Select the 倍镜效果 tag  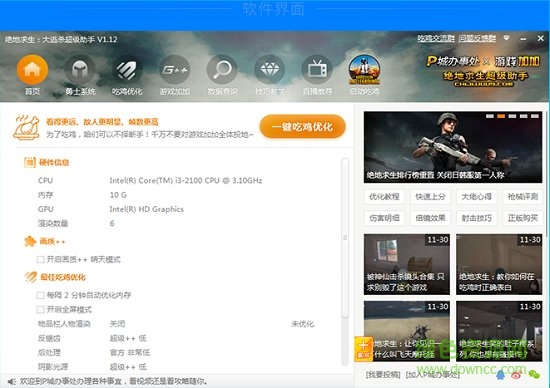(430, 218)
